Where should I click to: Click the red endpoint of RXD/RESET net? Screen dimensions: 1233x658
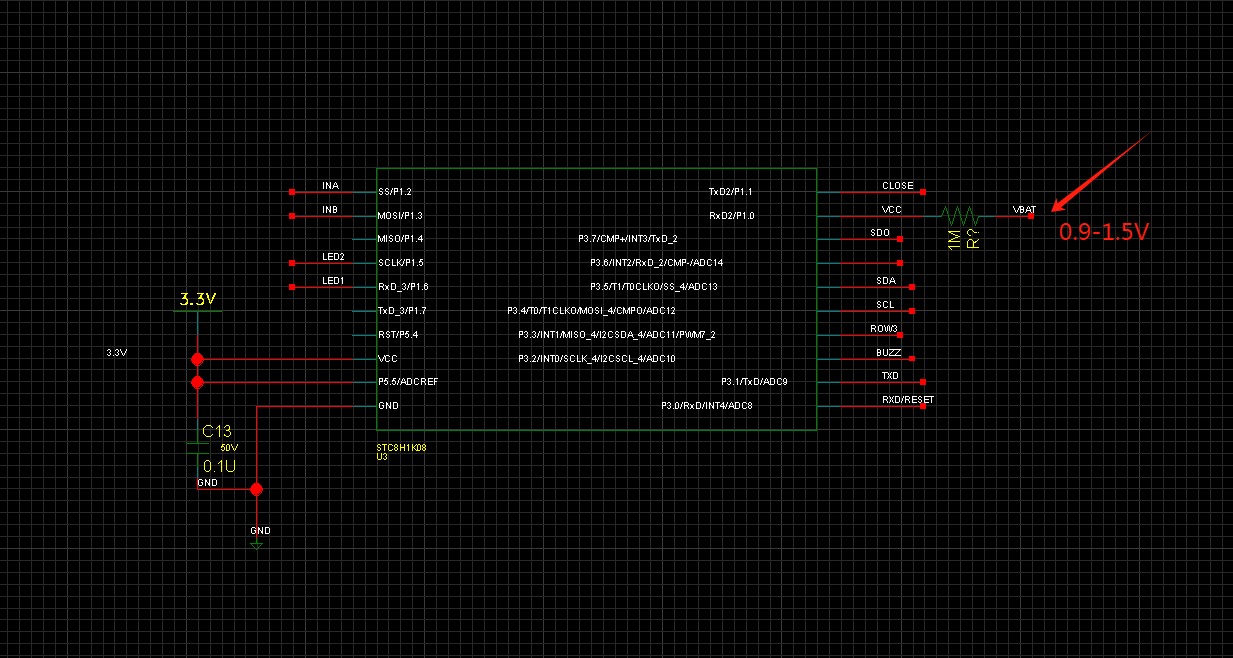point(923,406)
